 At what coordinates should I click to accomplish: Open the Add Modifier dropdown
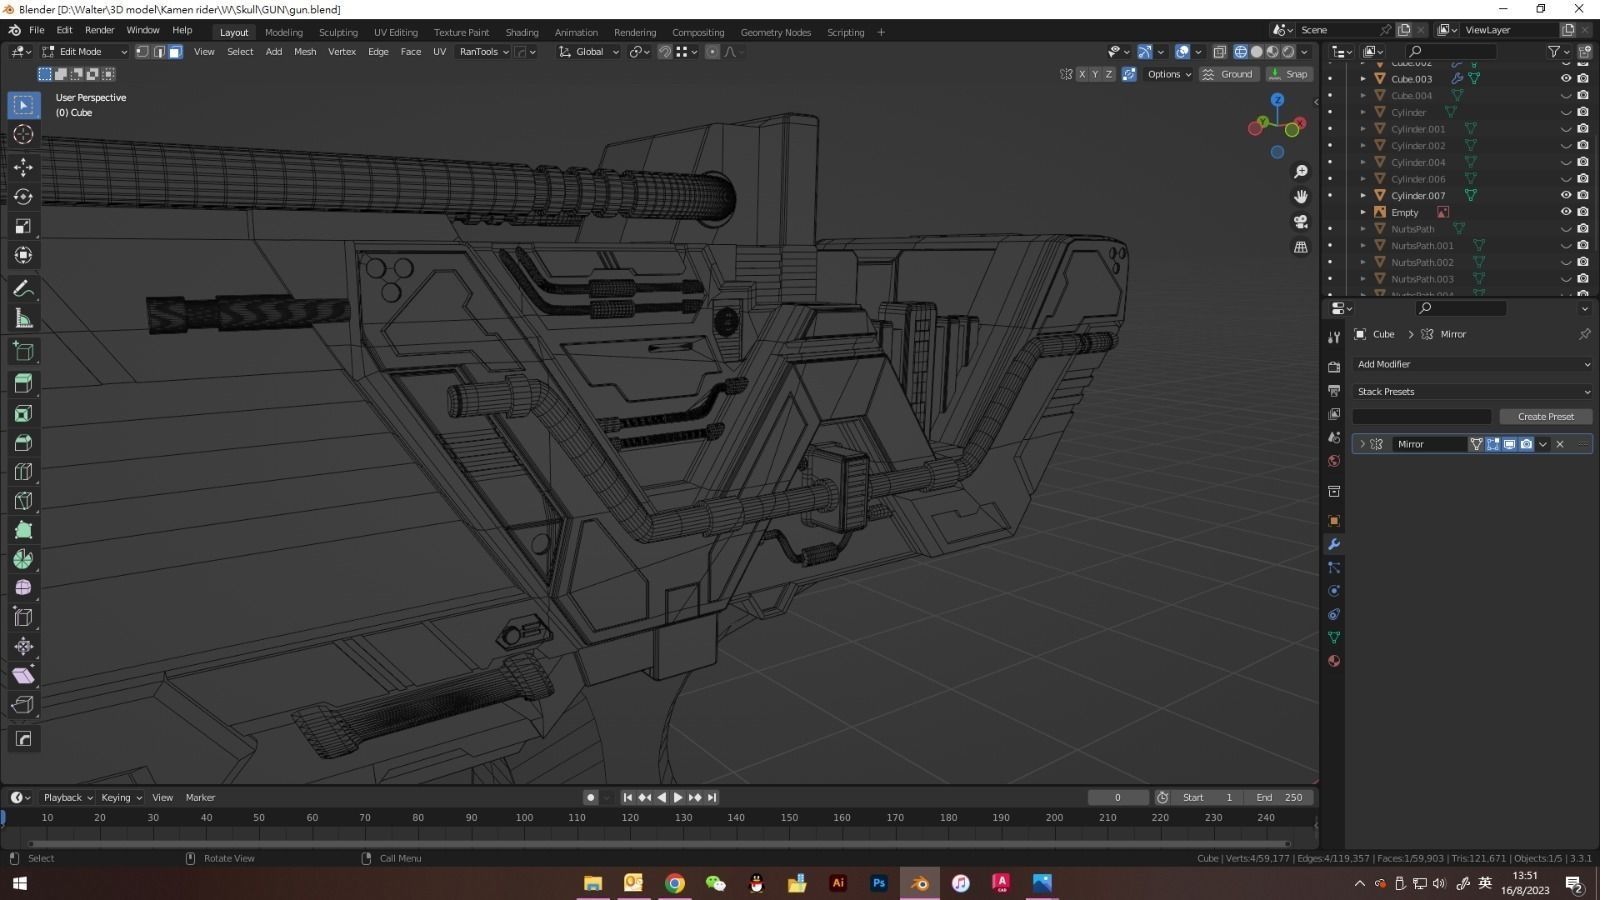point(1472,364)
